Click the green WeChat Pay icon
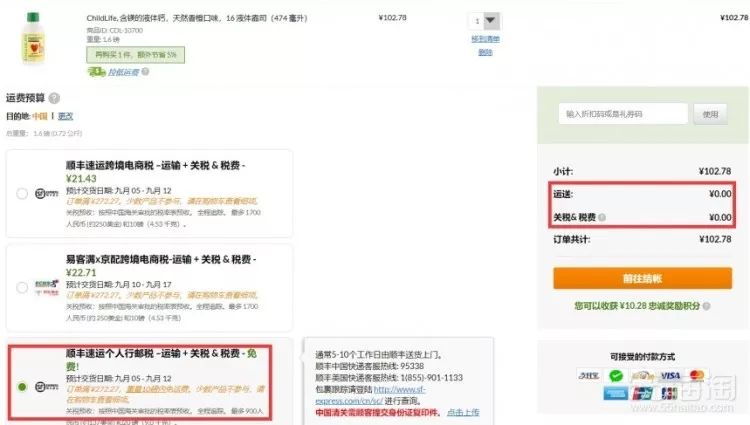The height and width of the screenshot is (425, 750). coord(616,376)
